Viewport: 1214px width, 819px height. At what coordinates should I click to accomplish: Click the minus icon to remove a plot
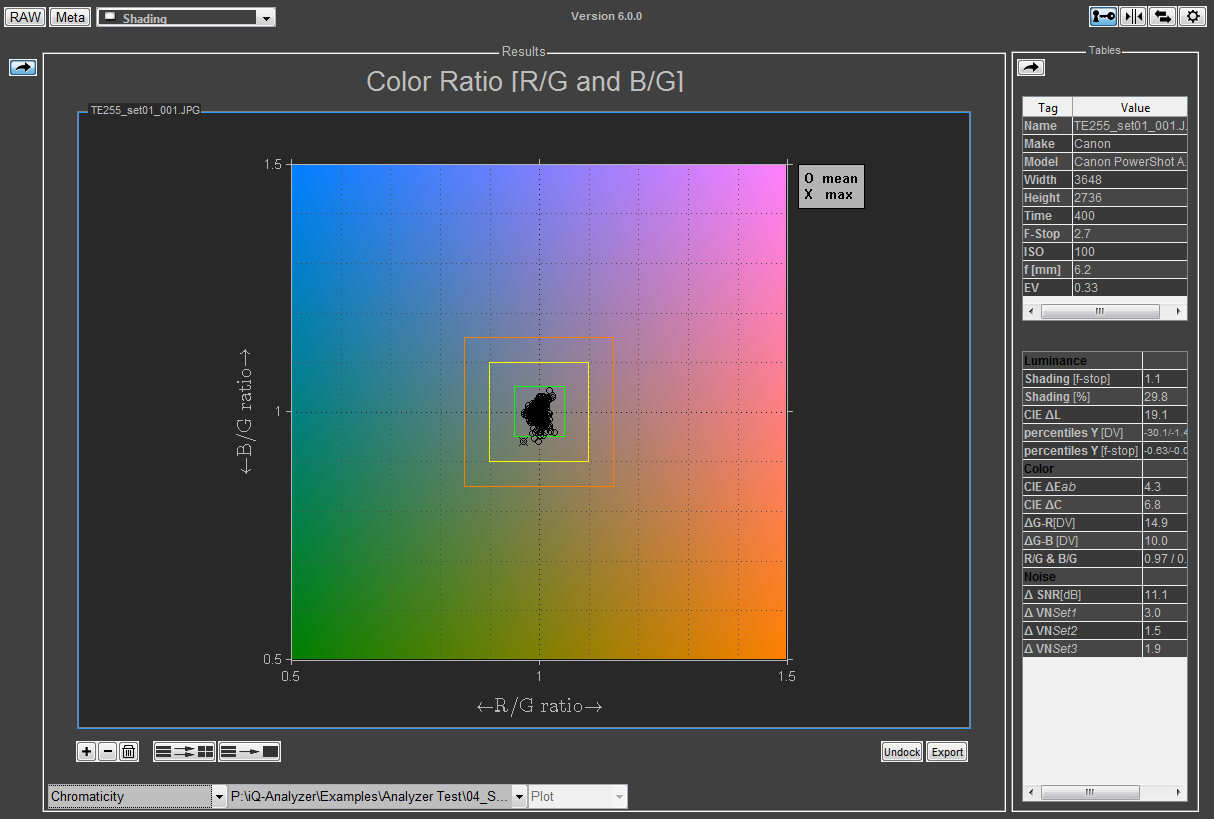pyautogui.click(x=108, y=752)
